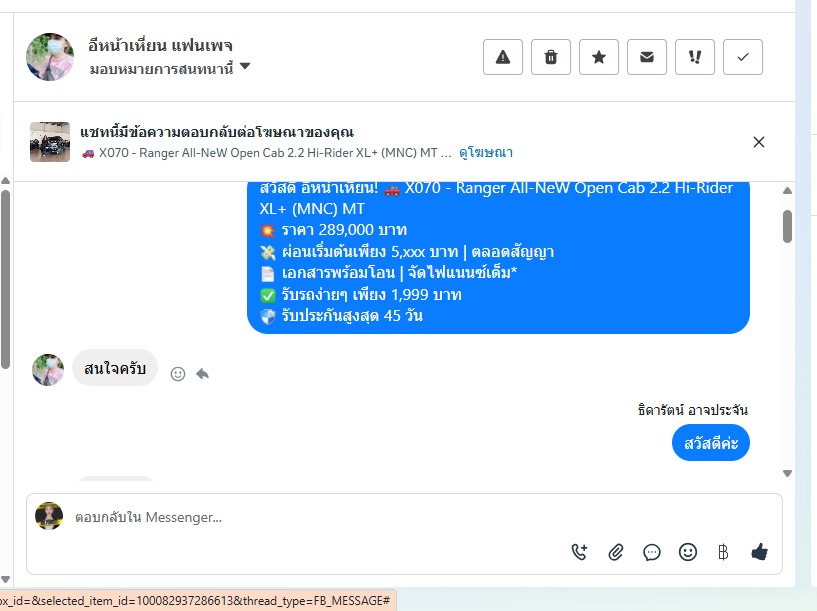Screen dimensions: 817x611
Task: Mark conversation as spam with warning icon
Action: (x=502, y=57)
